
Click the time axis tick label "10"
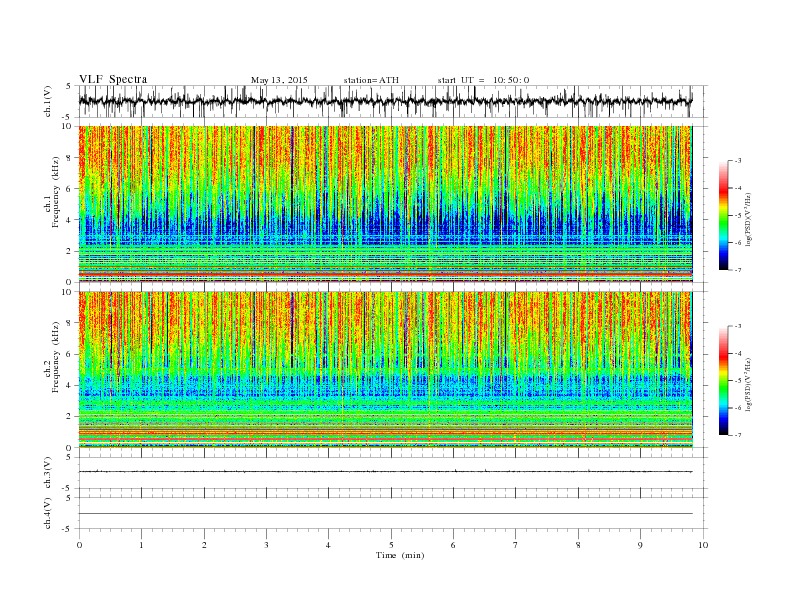point(703,545)
